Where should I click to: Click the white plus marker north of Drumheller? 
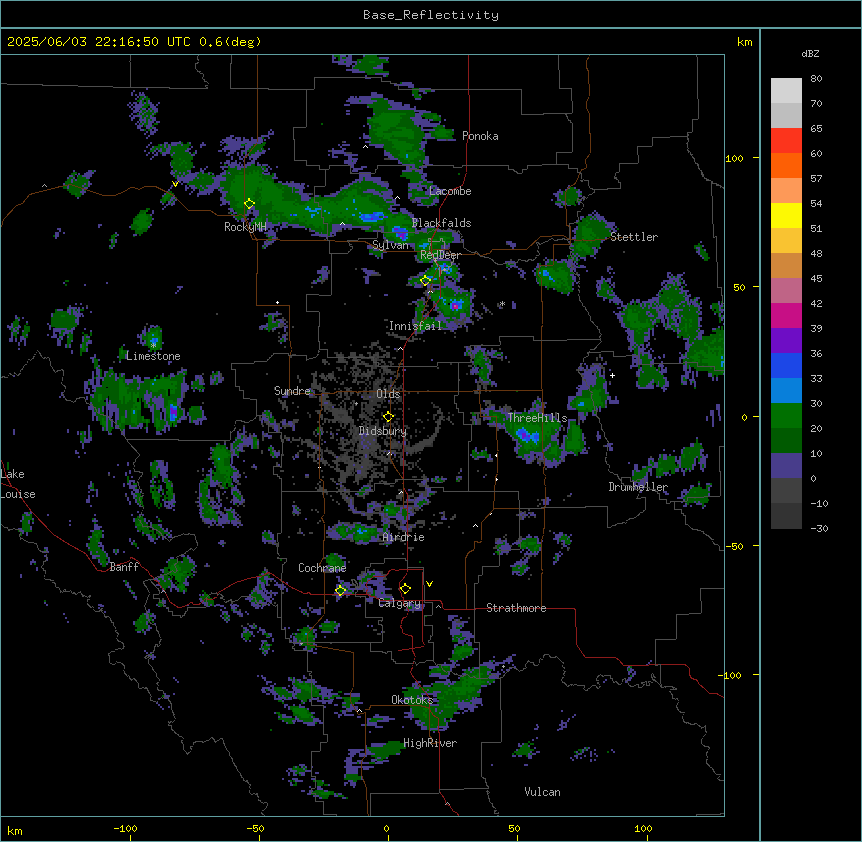(x=612, y=375)
